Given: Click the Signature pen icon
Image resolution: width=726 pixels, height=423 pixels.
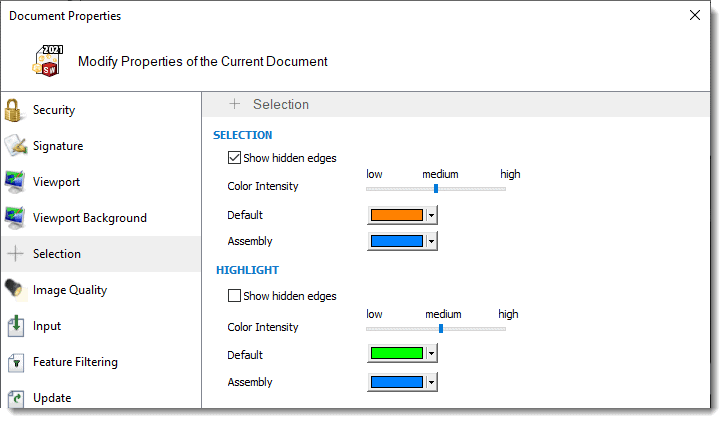Looking at the screenshot, I should [x=15, y=146].
